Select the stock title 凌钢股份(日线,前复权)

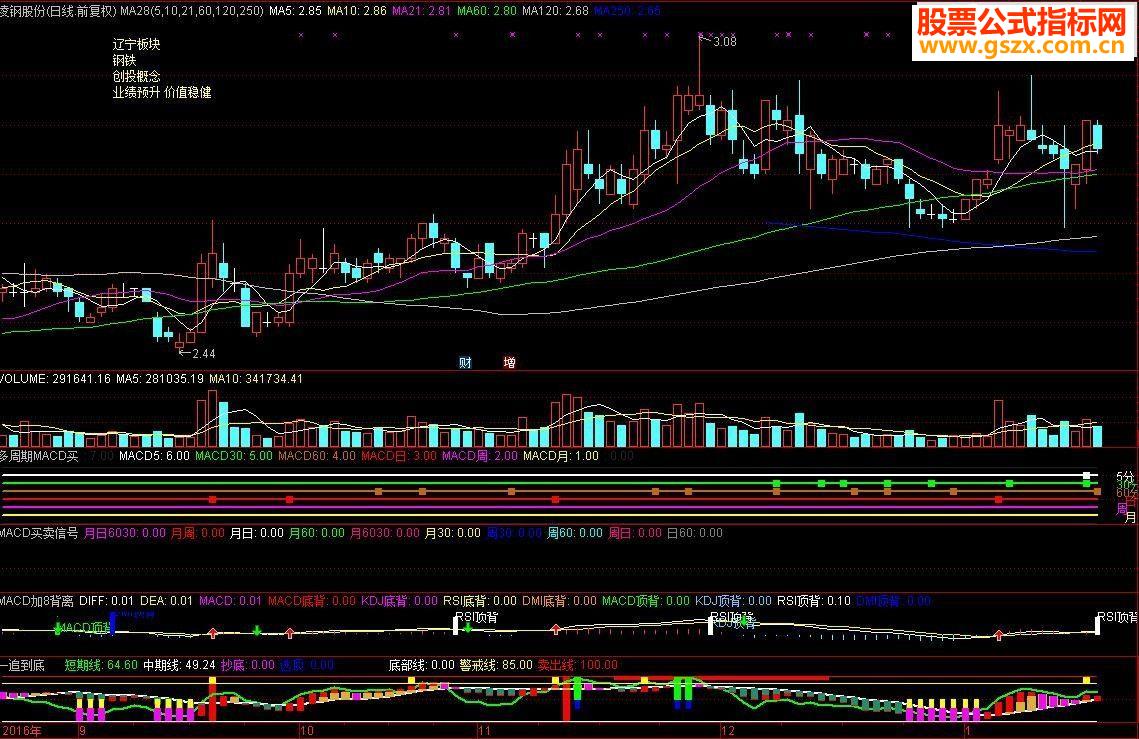tap(58, 11)
